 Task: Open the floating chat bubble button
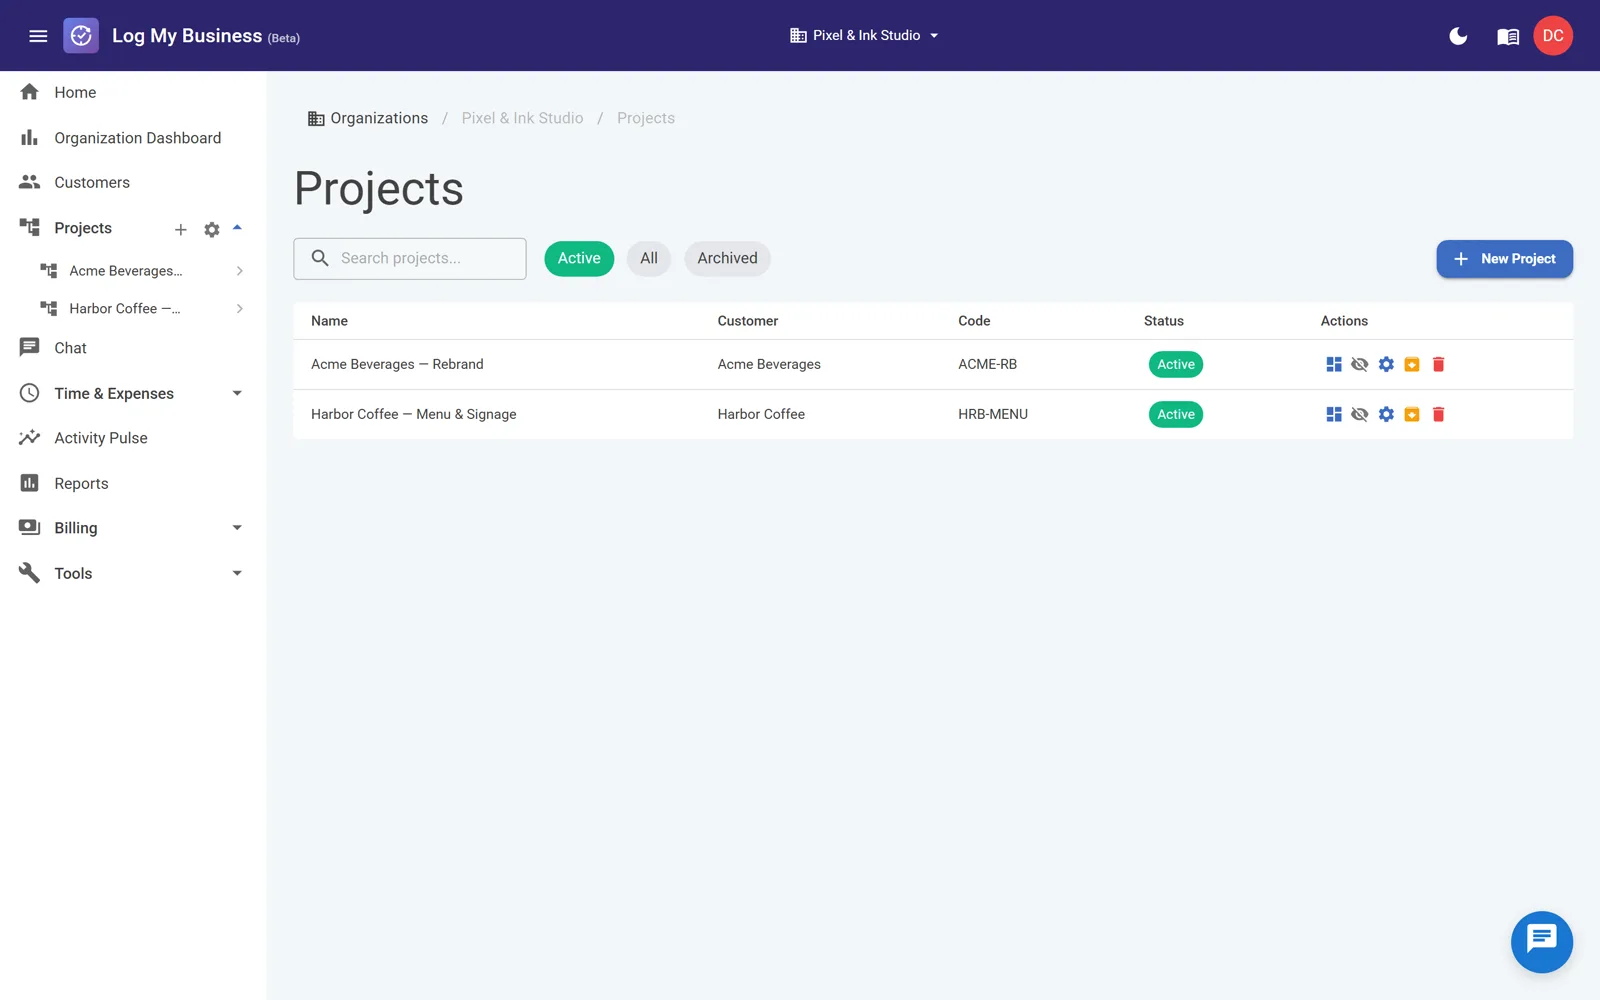tap(1541, 942)
